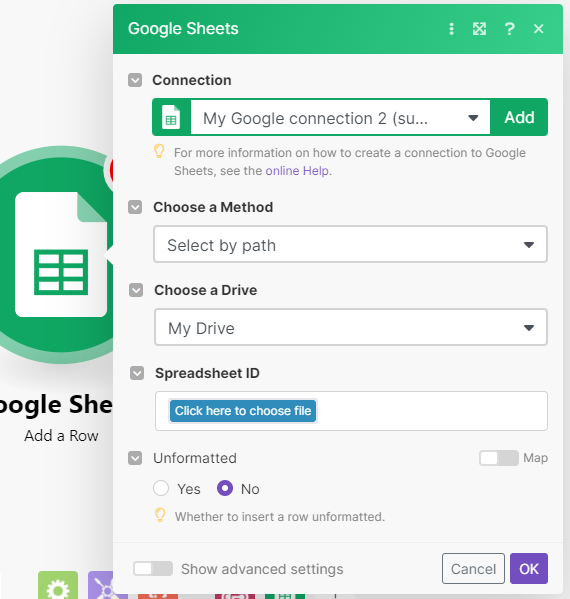Click the 'Whether to insert a row unformatted.' hint
Viewport: 570px width, 599px height.
coord(280,517)
